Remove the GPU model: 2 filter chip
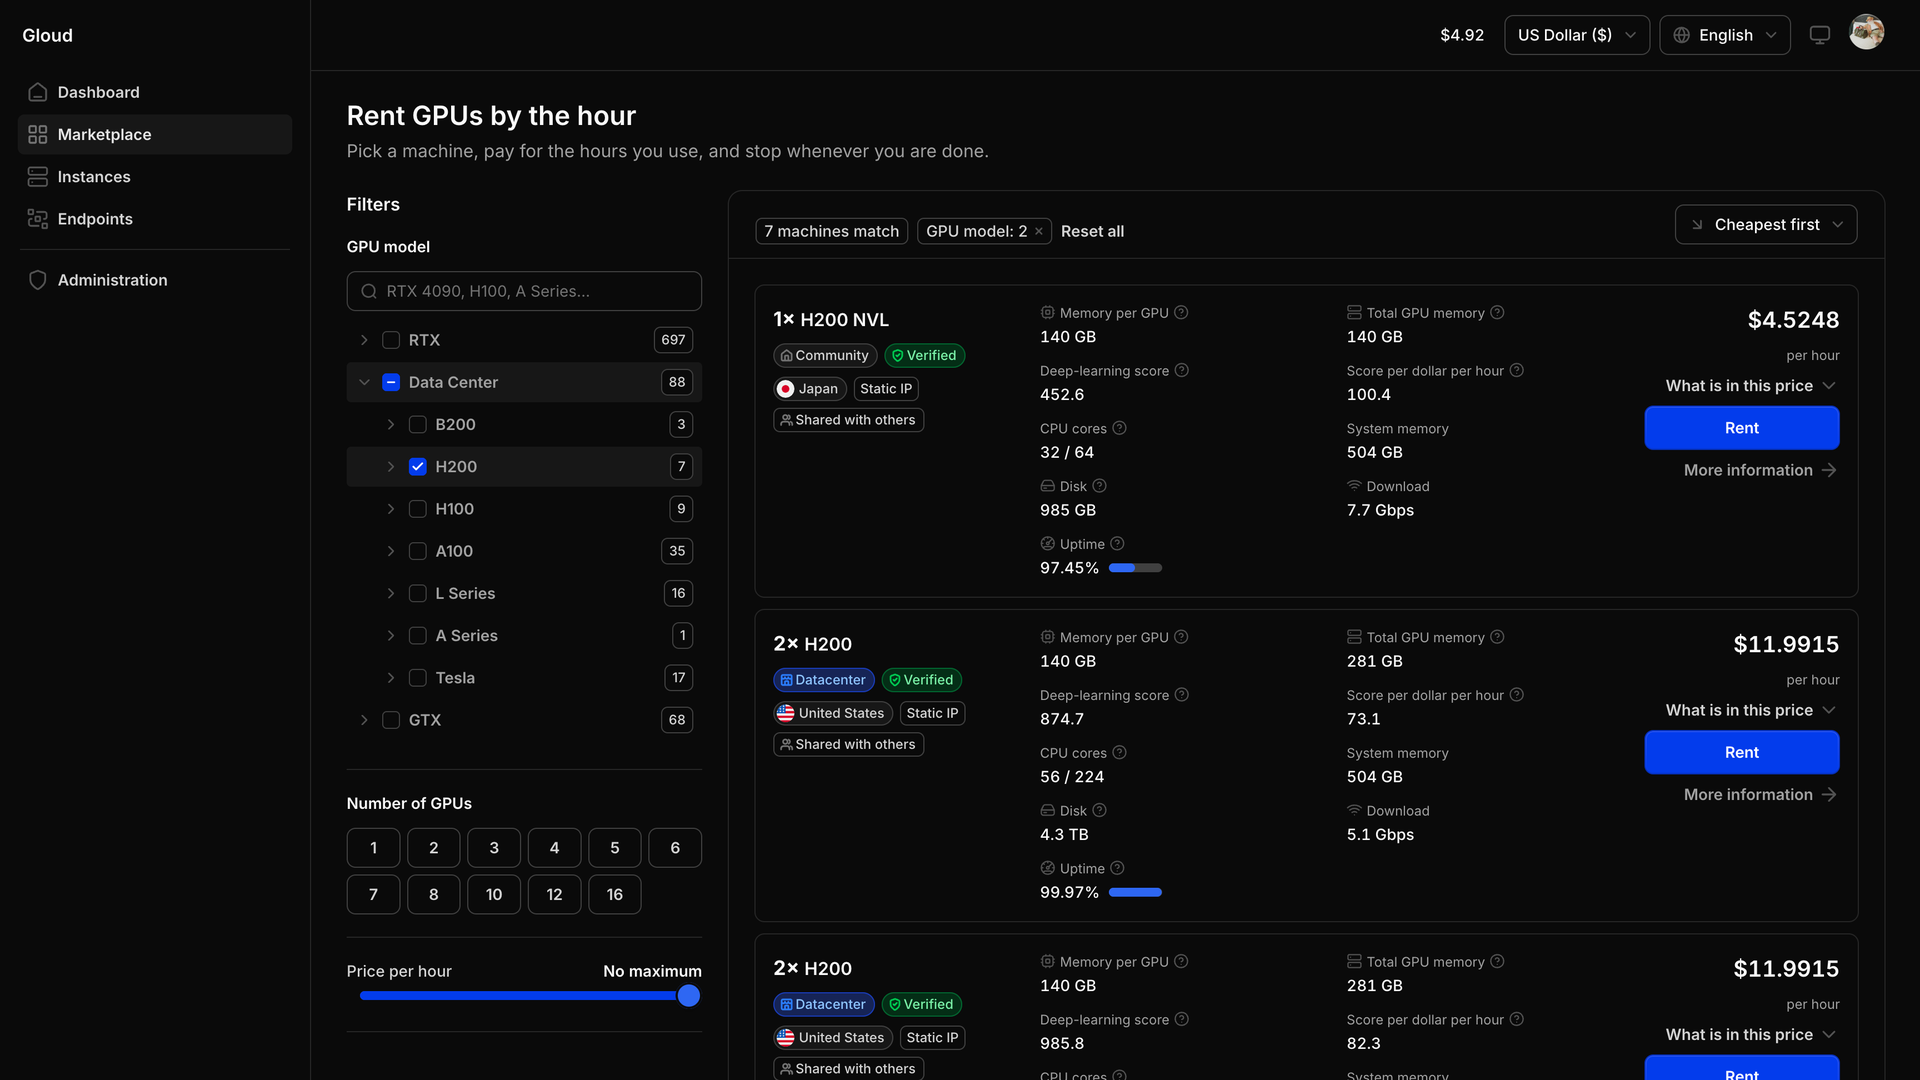The image size is (1920, 1080). coord(1039,232)
